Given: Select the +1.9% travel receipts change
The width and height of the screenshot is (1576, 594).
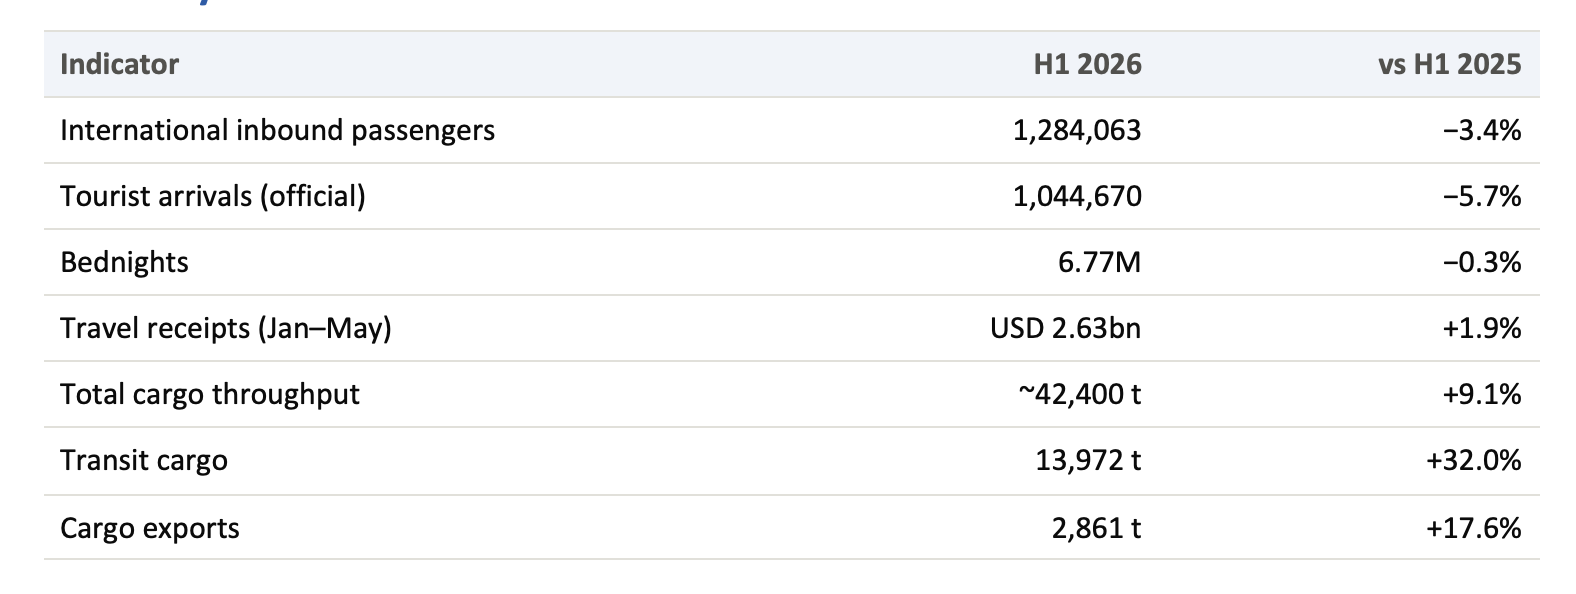Looking at the screenshot, I should 1482,328.
